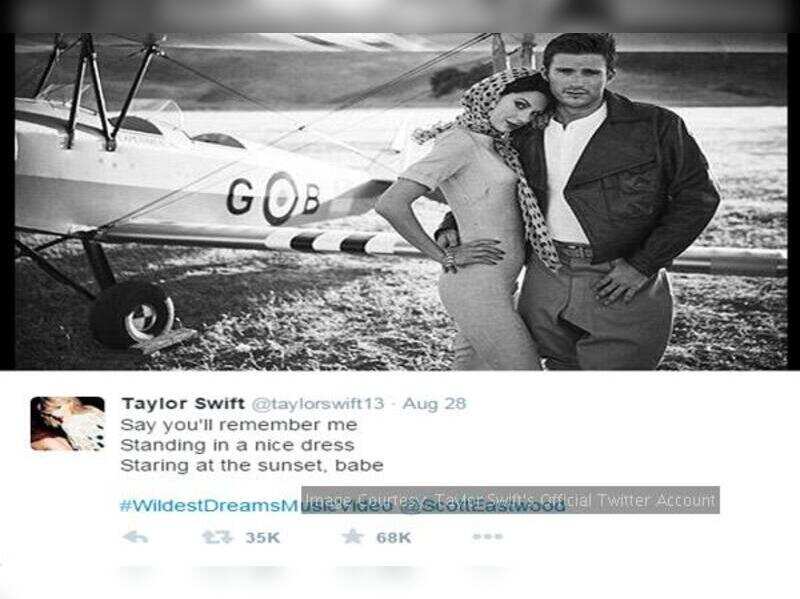Click the biplane's landing wheel in photo
This screenshot has height=599, width=800.
(x=134, y=316)
